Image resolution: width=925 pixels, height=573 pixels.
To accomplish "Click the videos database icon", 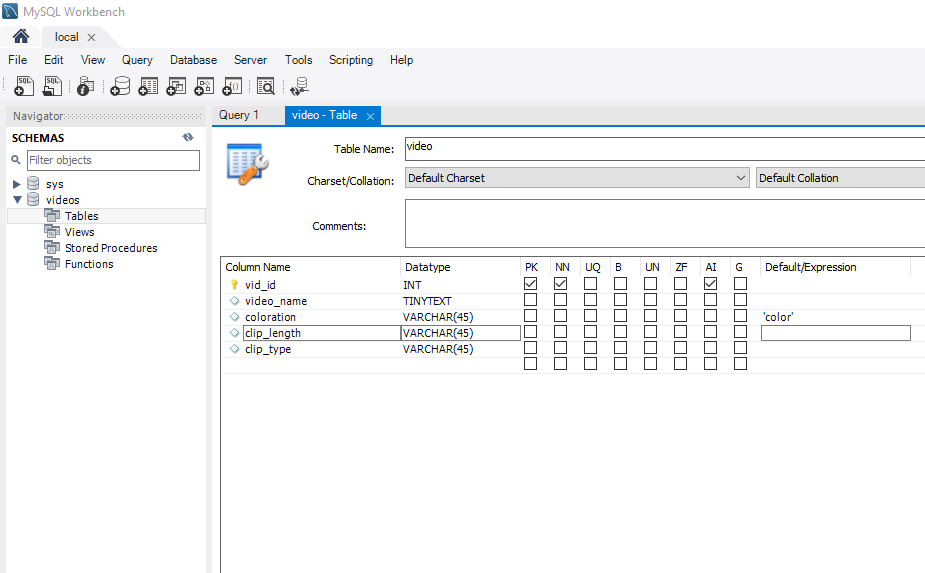I will pos(33,199).
